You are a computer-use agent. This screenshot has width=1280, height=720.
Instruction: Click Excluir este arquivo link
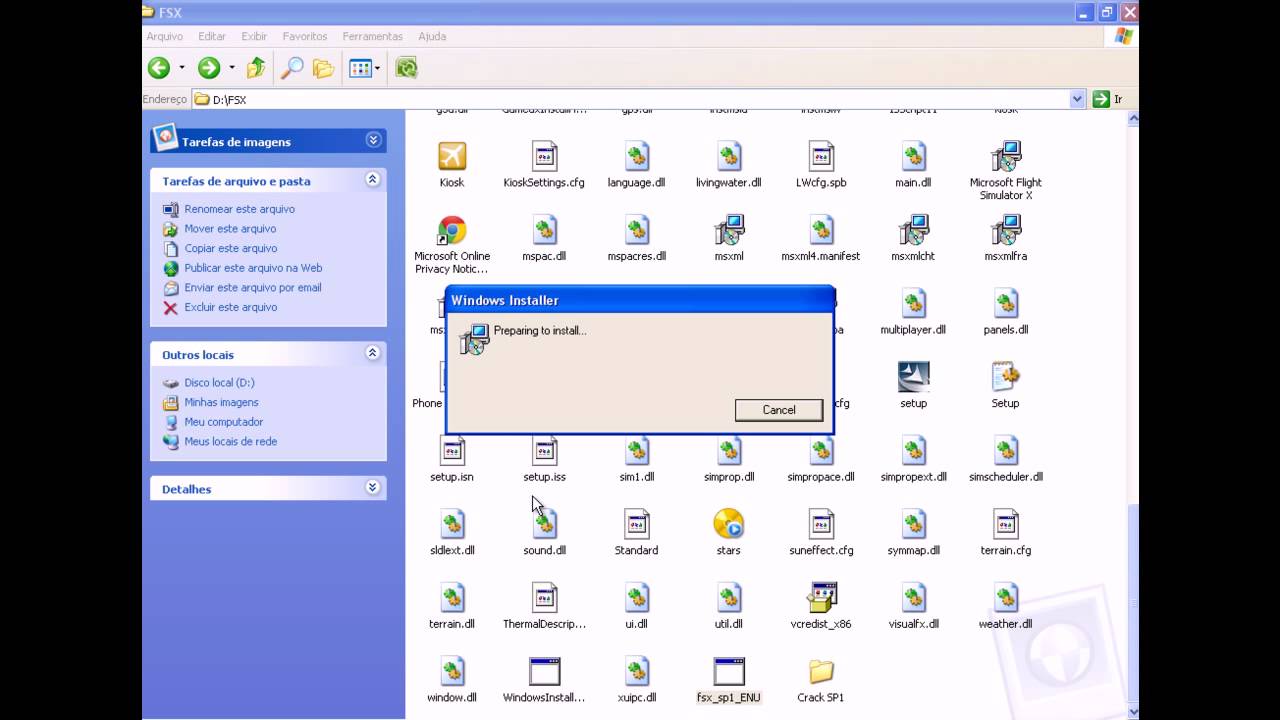[x=230, y=307]
